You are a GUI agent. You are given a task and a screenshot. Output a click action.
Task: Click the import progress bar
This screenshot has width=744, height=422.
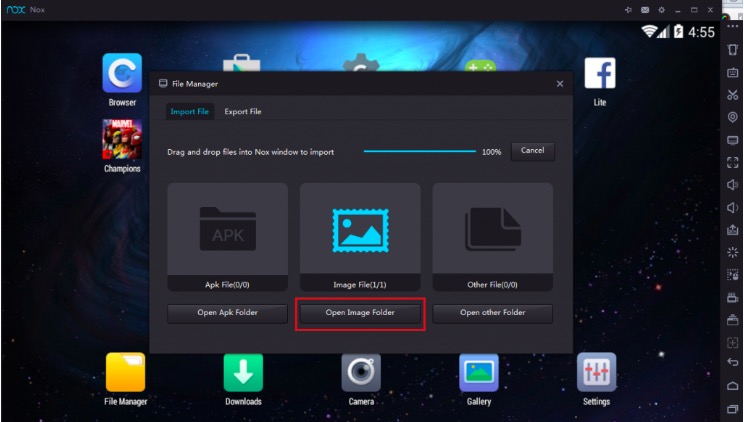419,151
